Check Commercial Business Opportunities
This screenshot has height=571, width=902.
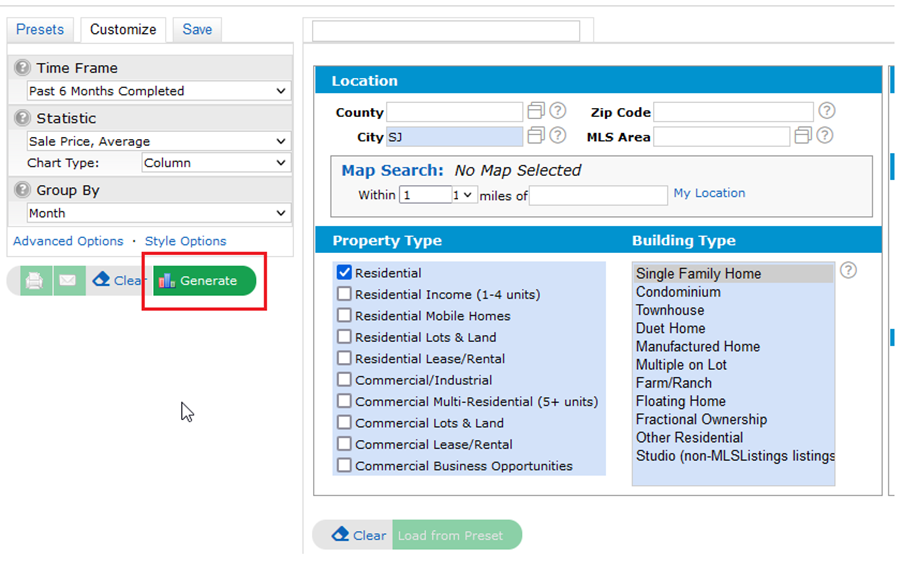coord(344,465)
